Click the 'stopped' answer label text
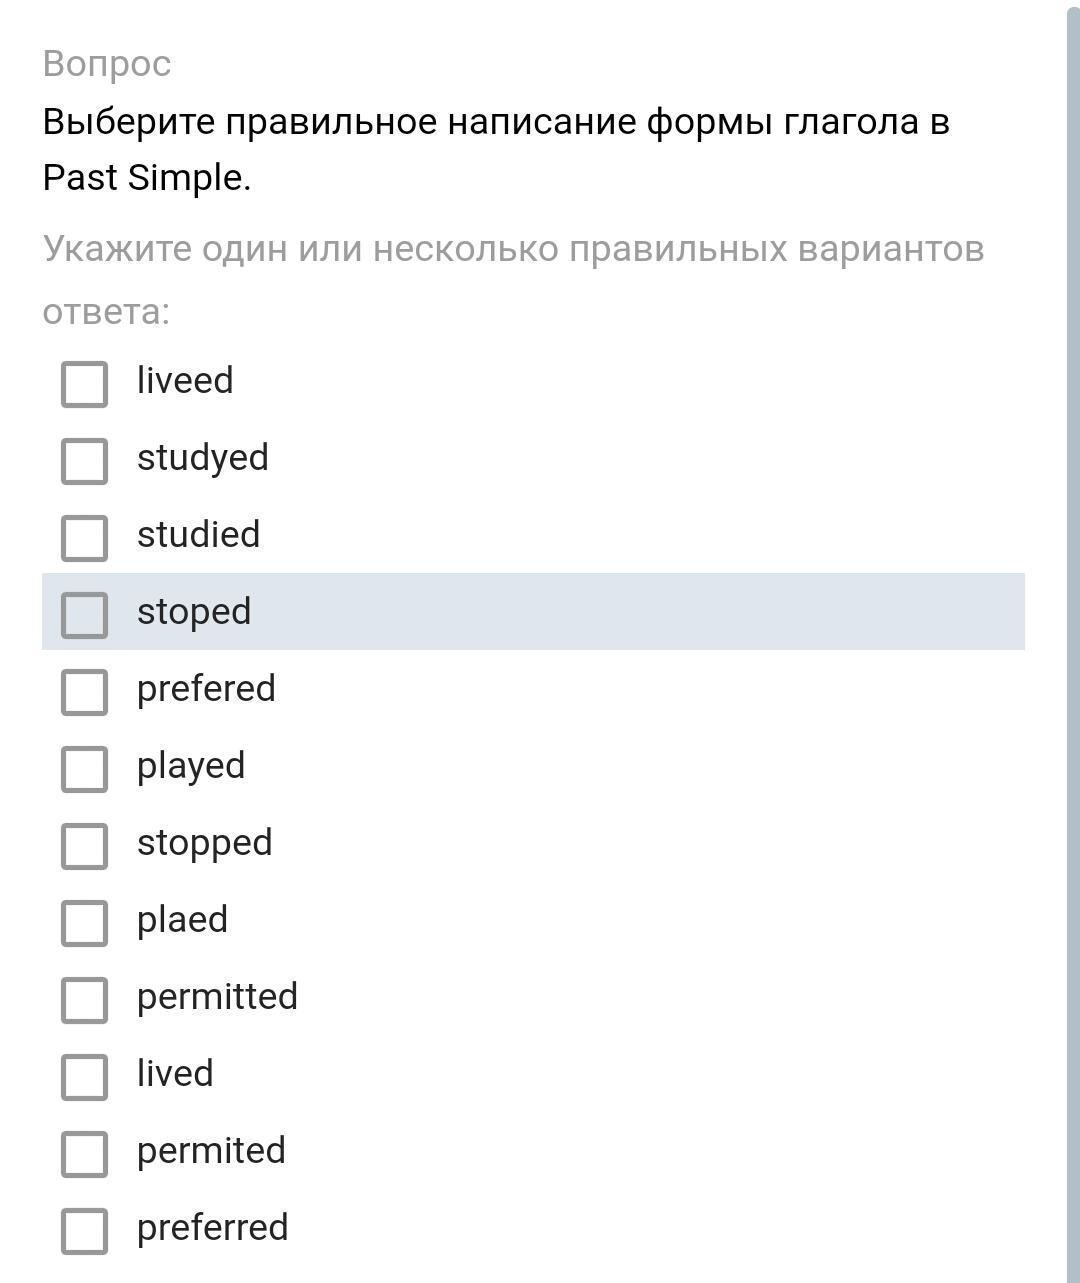The image size is (1080, 1283). [204, 843]
